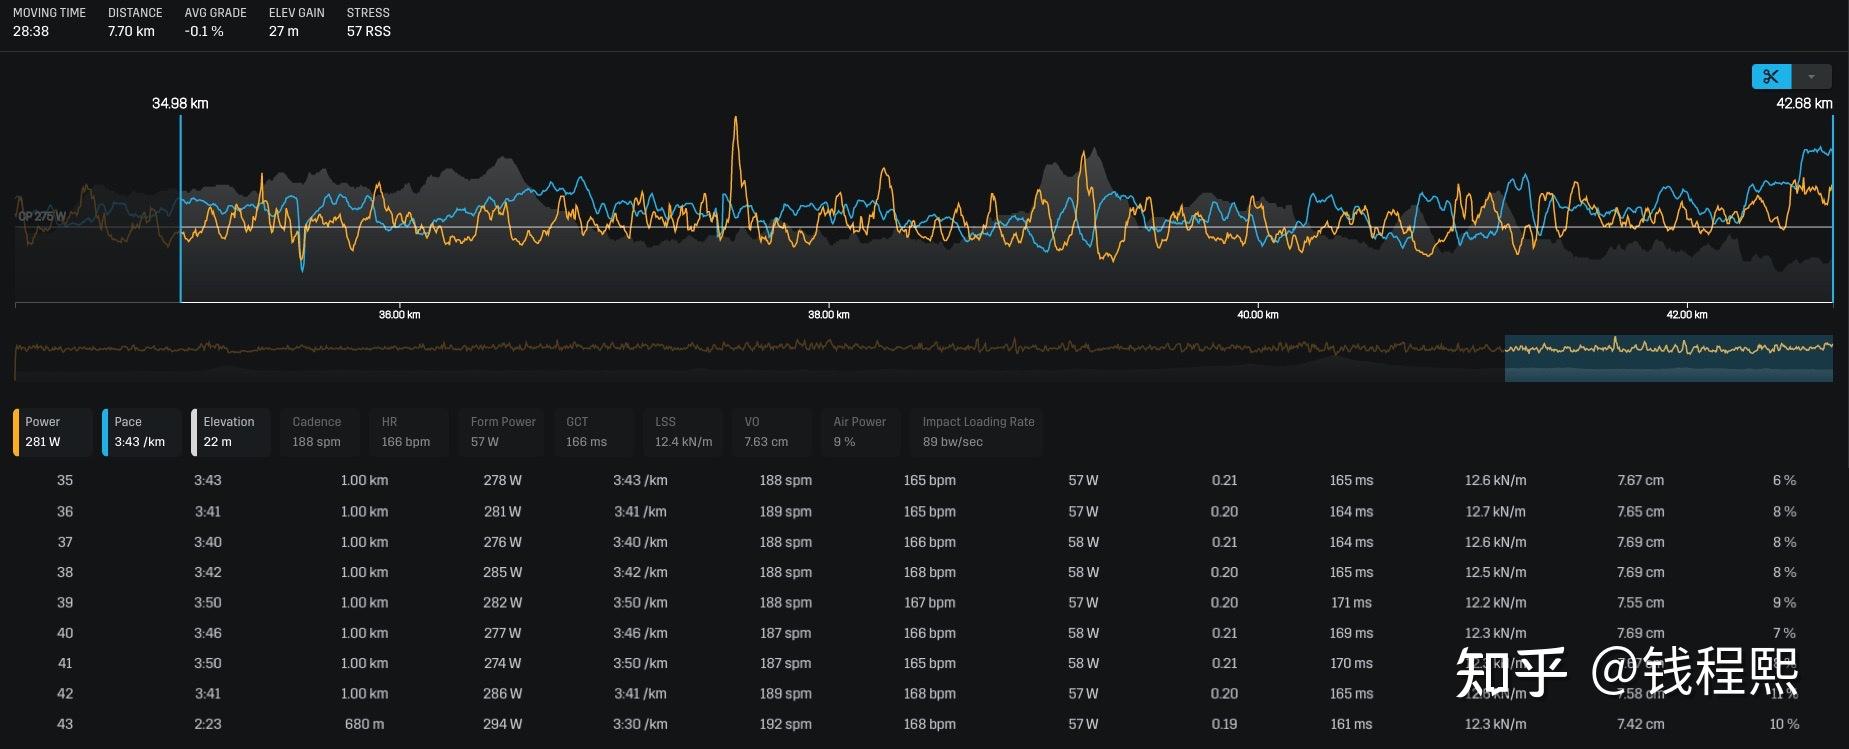Click the scissors crop selection icon
Viewport: 1849px width, 749px height.
point(1771,77)
